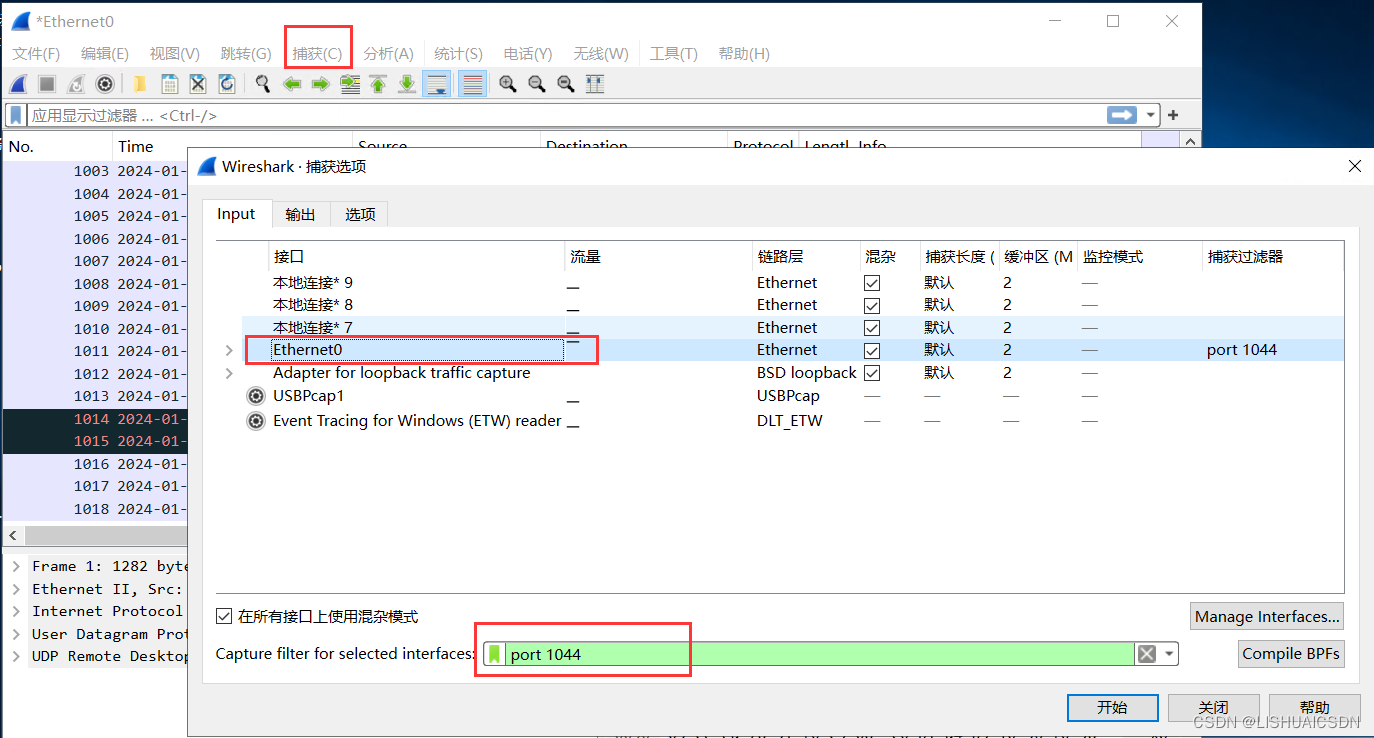Clear the capture filter with X button
The width and height of the screenshot is (1374, 738).
click(1147, 654)
